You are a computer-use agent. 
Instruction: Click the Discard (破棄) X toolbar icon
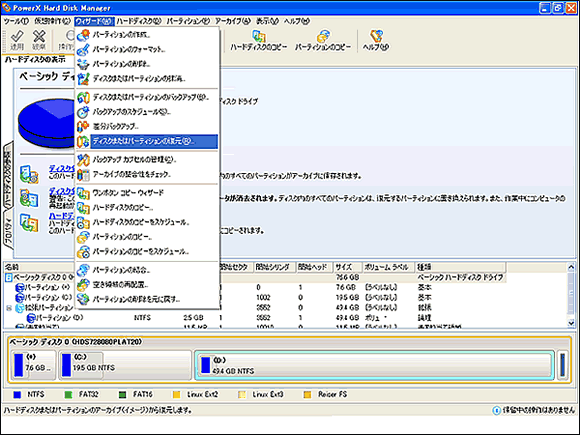39,37
